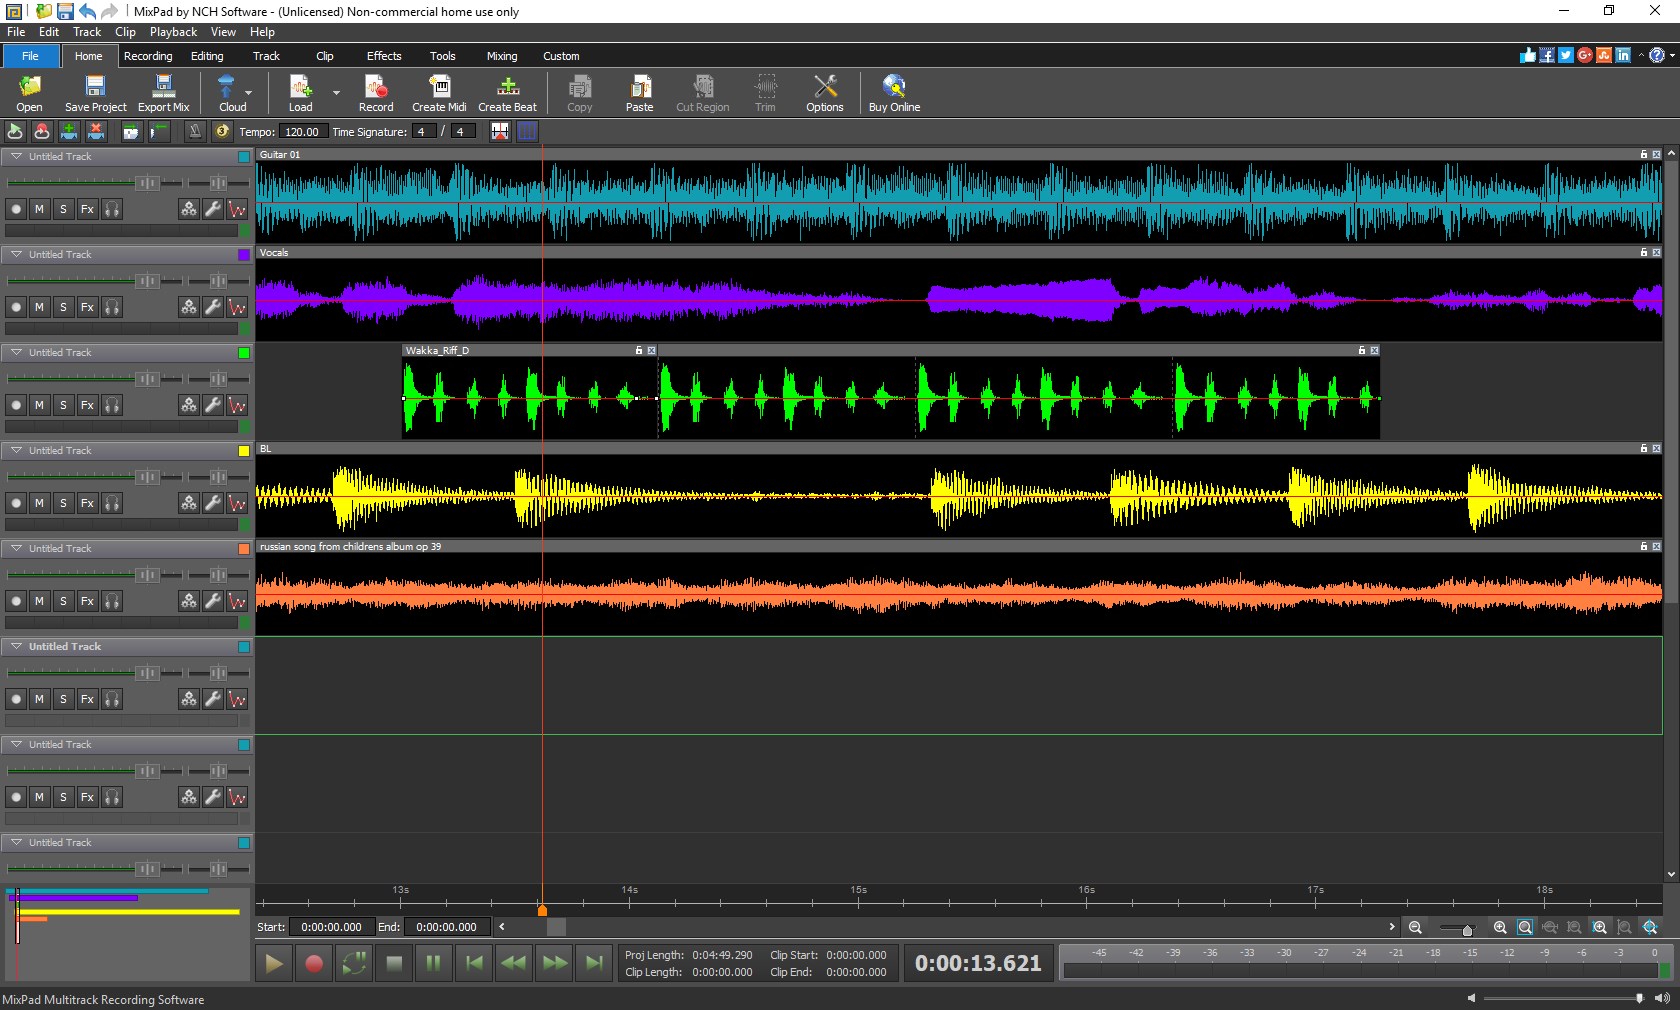This screenshot has width=1680, height=1010.
Task: Click the wrench tool on the Vocals track
Action: click(x=212, y=308)
